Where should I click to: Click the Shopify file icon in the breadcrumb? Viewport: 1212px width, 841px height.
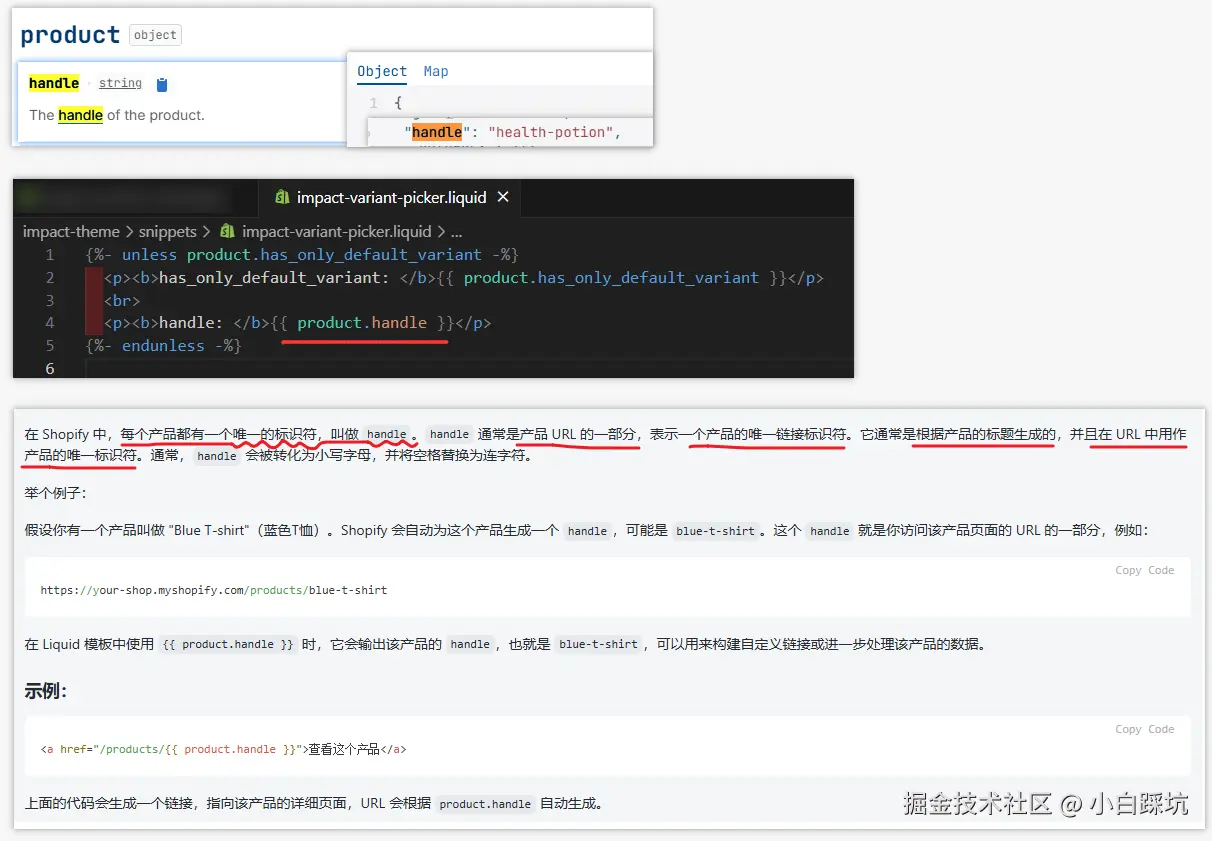[x=226, y=231]
